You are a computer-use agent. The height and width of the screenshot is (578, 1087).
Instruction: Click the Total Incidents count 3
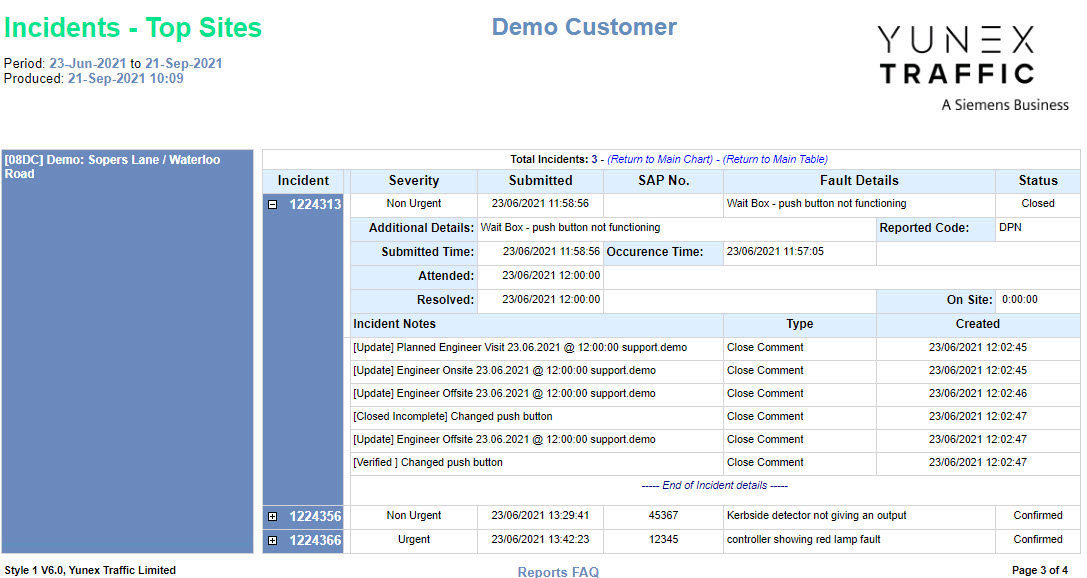[594, 159]
